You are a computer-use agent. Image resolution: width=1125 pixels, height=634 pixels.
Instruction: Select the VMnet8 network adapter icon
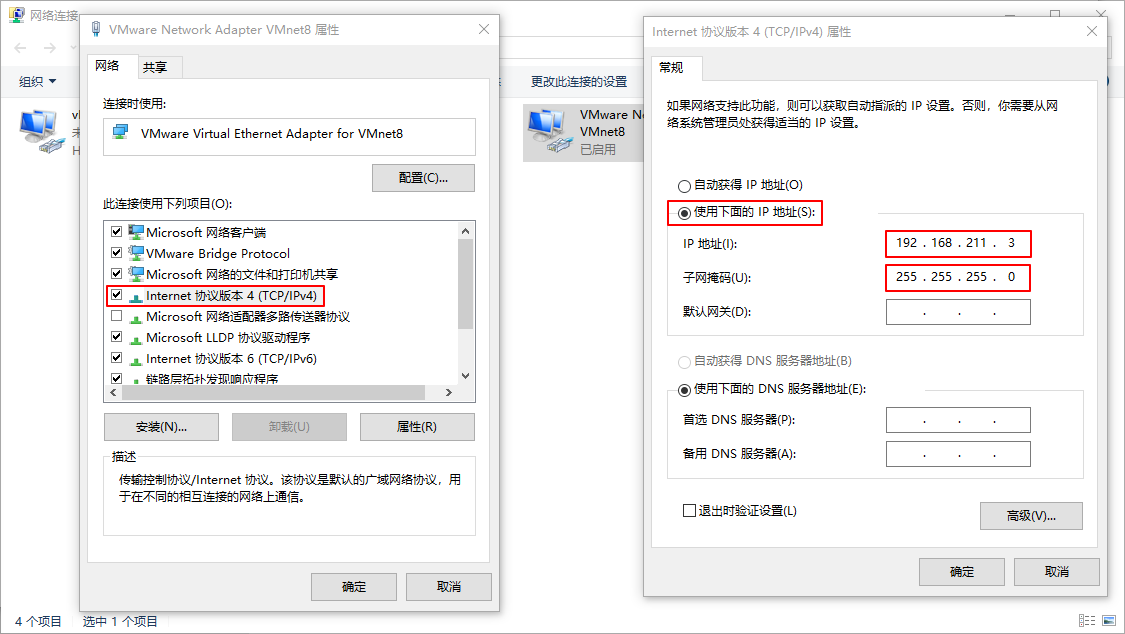coord(550,131)
